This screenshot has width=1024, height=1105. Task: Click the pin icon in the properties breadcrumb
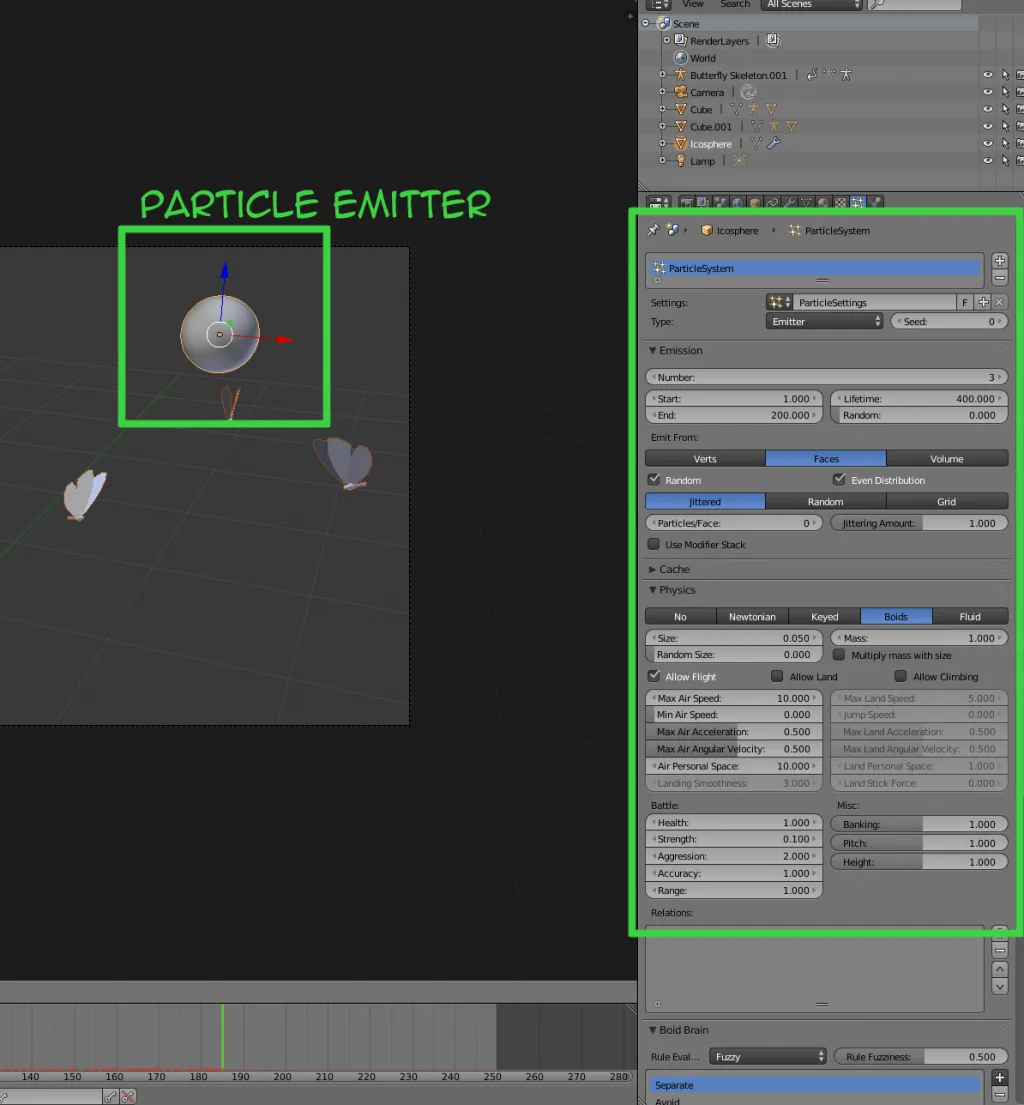coord(654,230)
